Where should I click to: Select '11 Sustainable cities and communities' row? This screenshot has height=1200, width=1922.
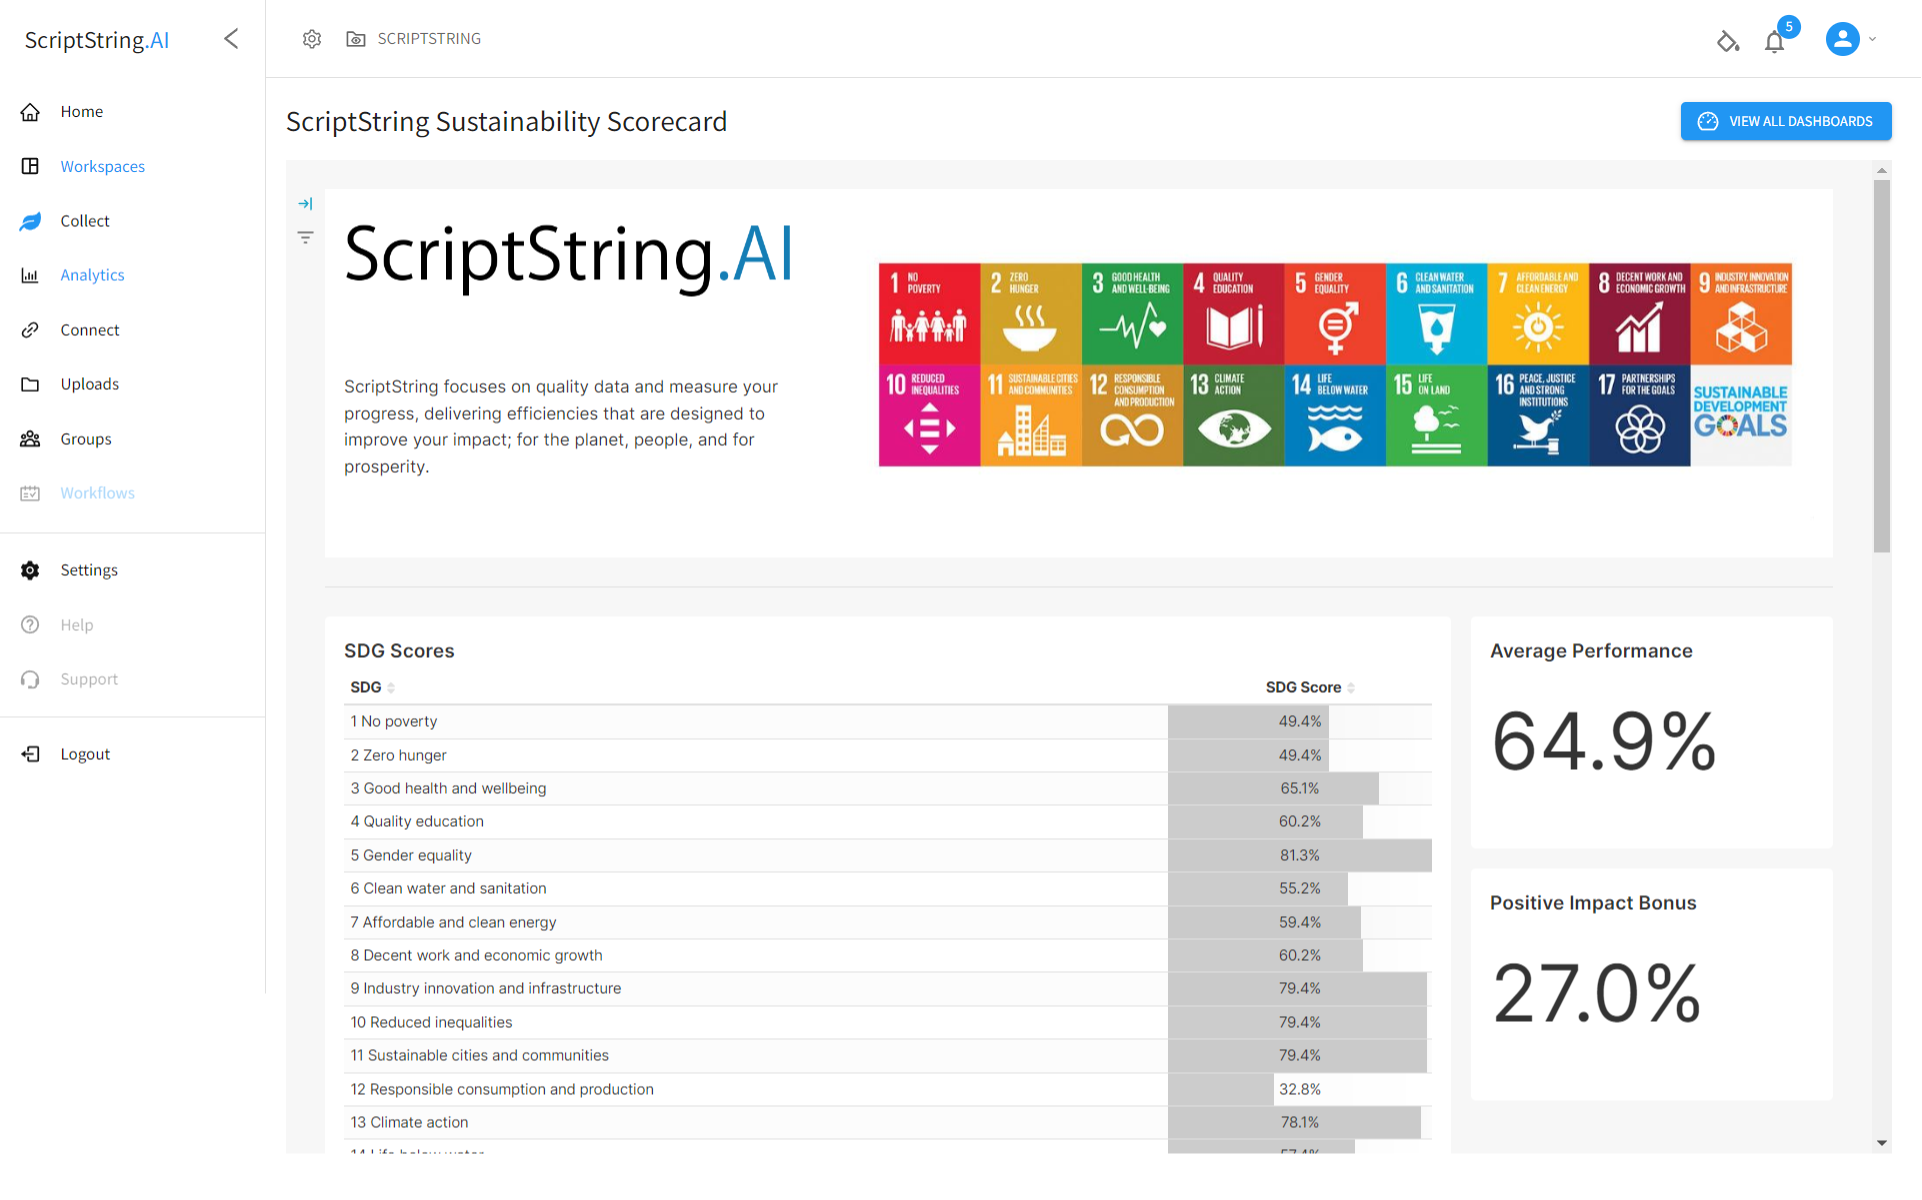(888, 1056)
